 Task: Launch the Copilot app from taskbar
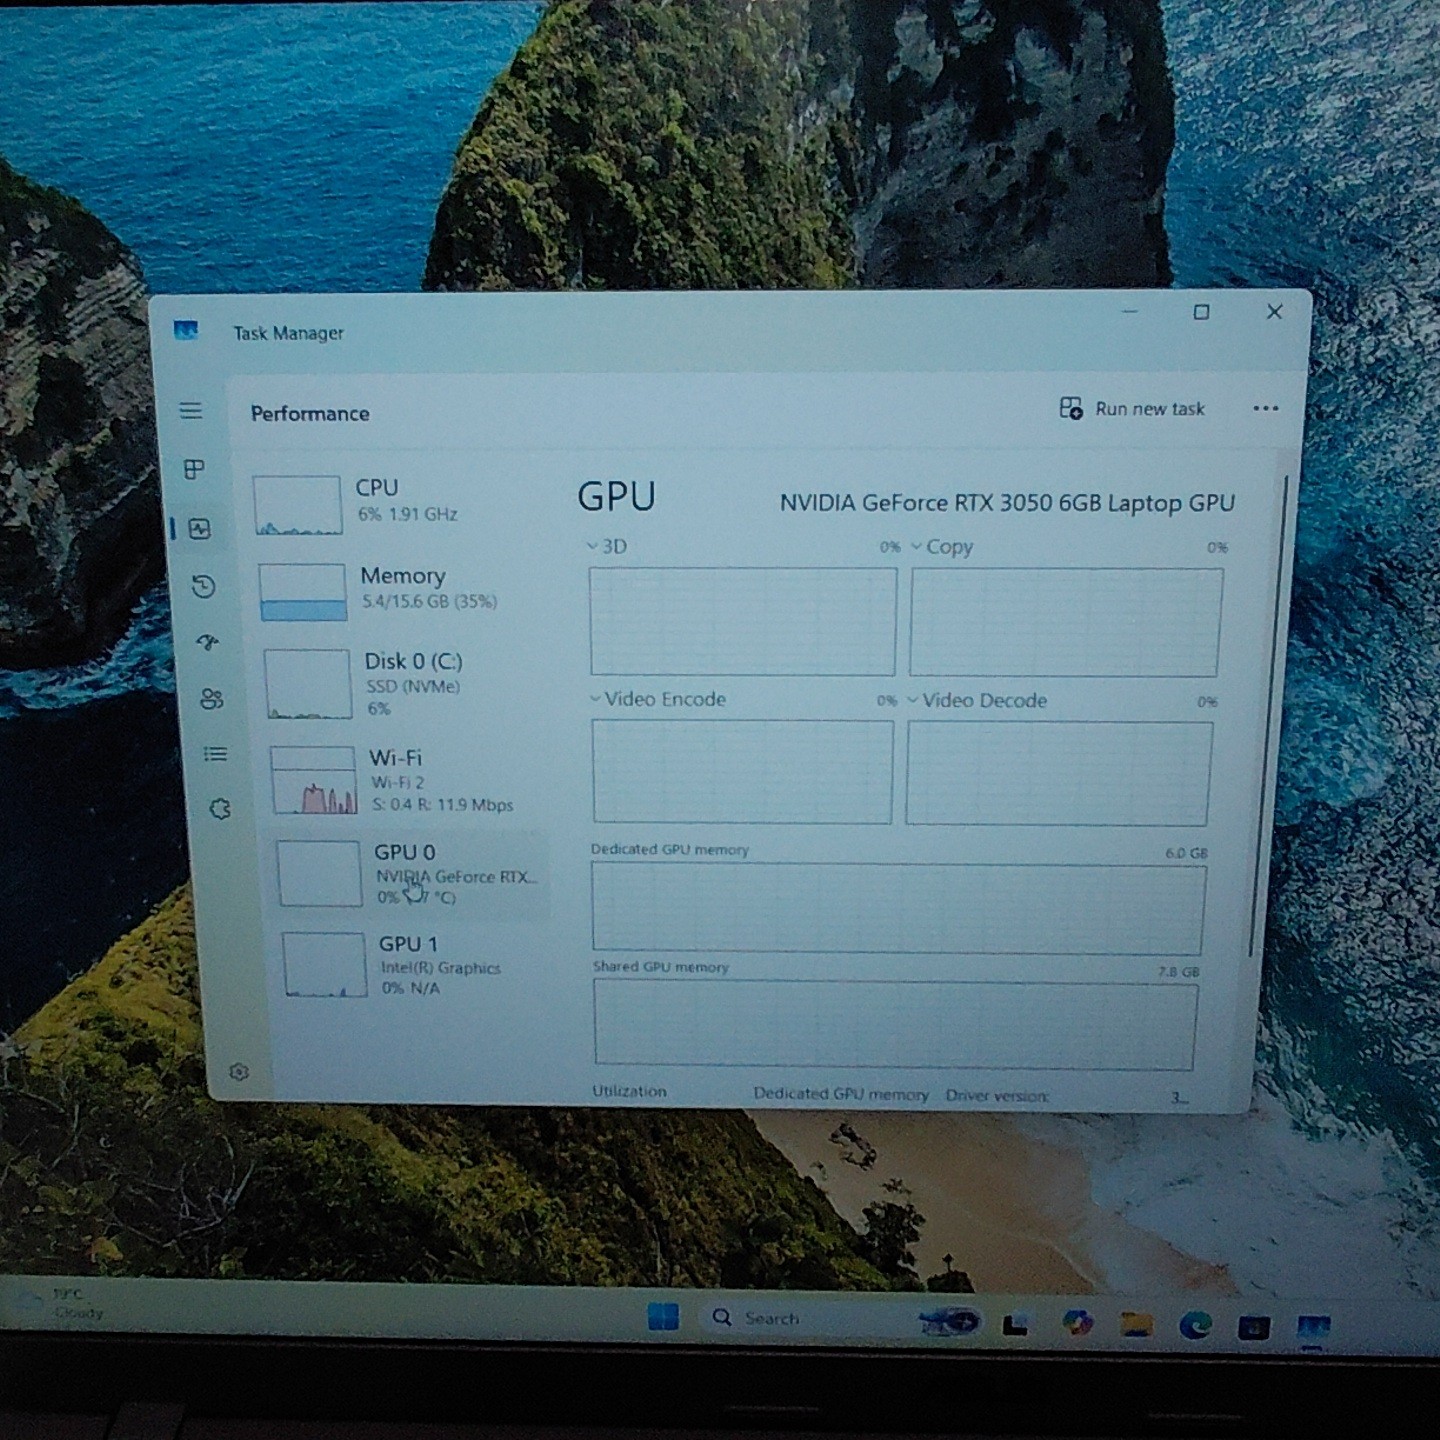click(1077, 1323)
